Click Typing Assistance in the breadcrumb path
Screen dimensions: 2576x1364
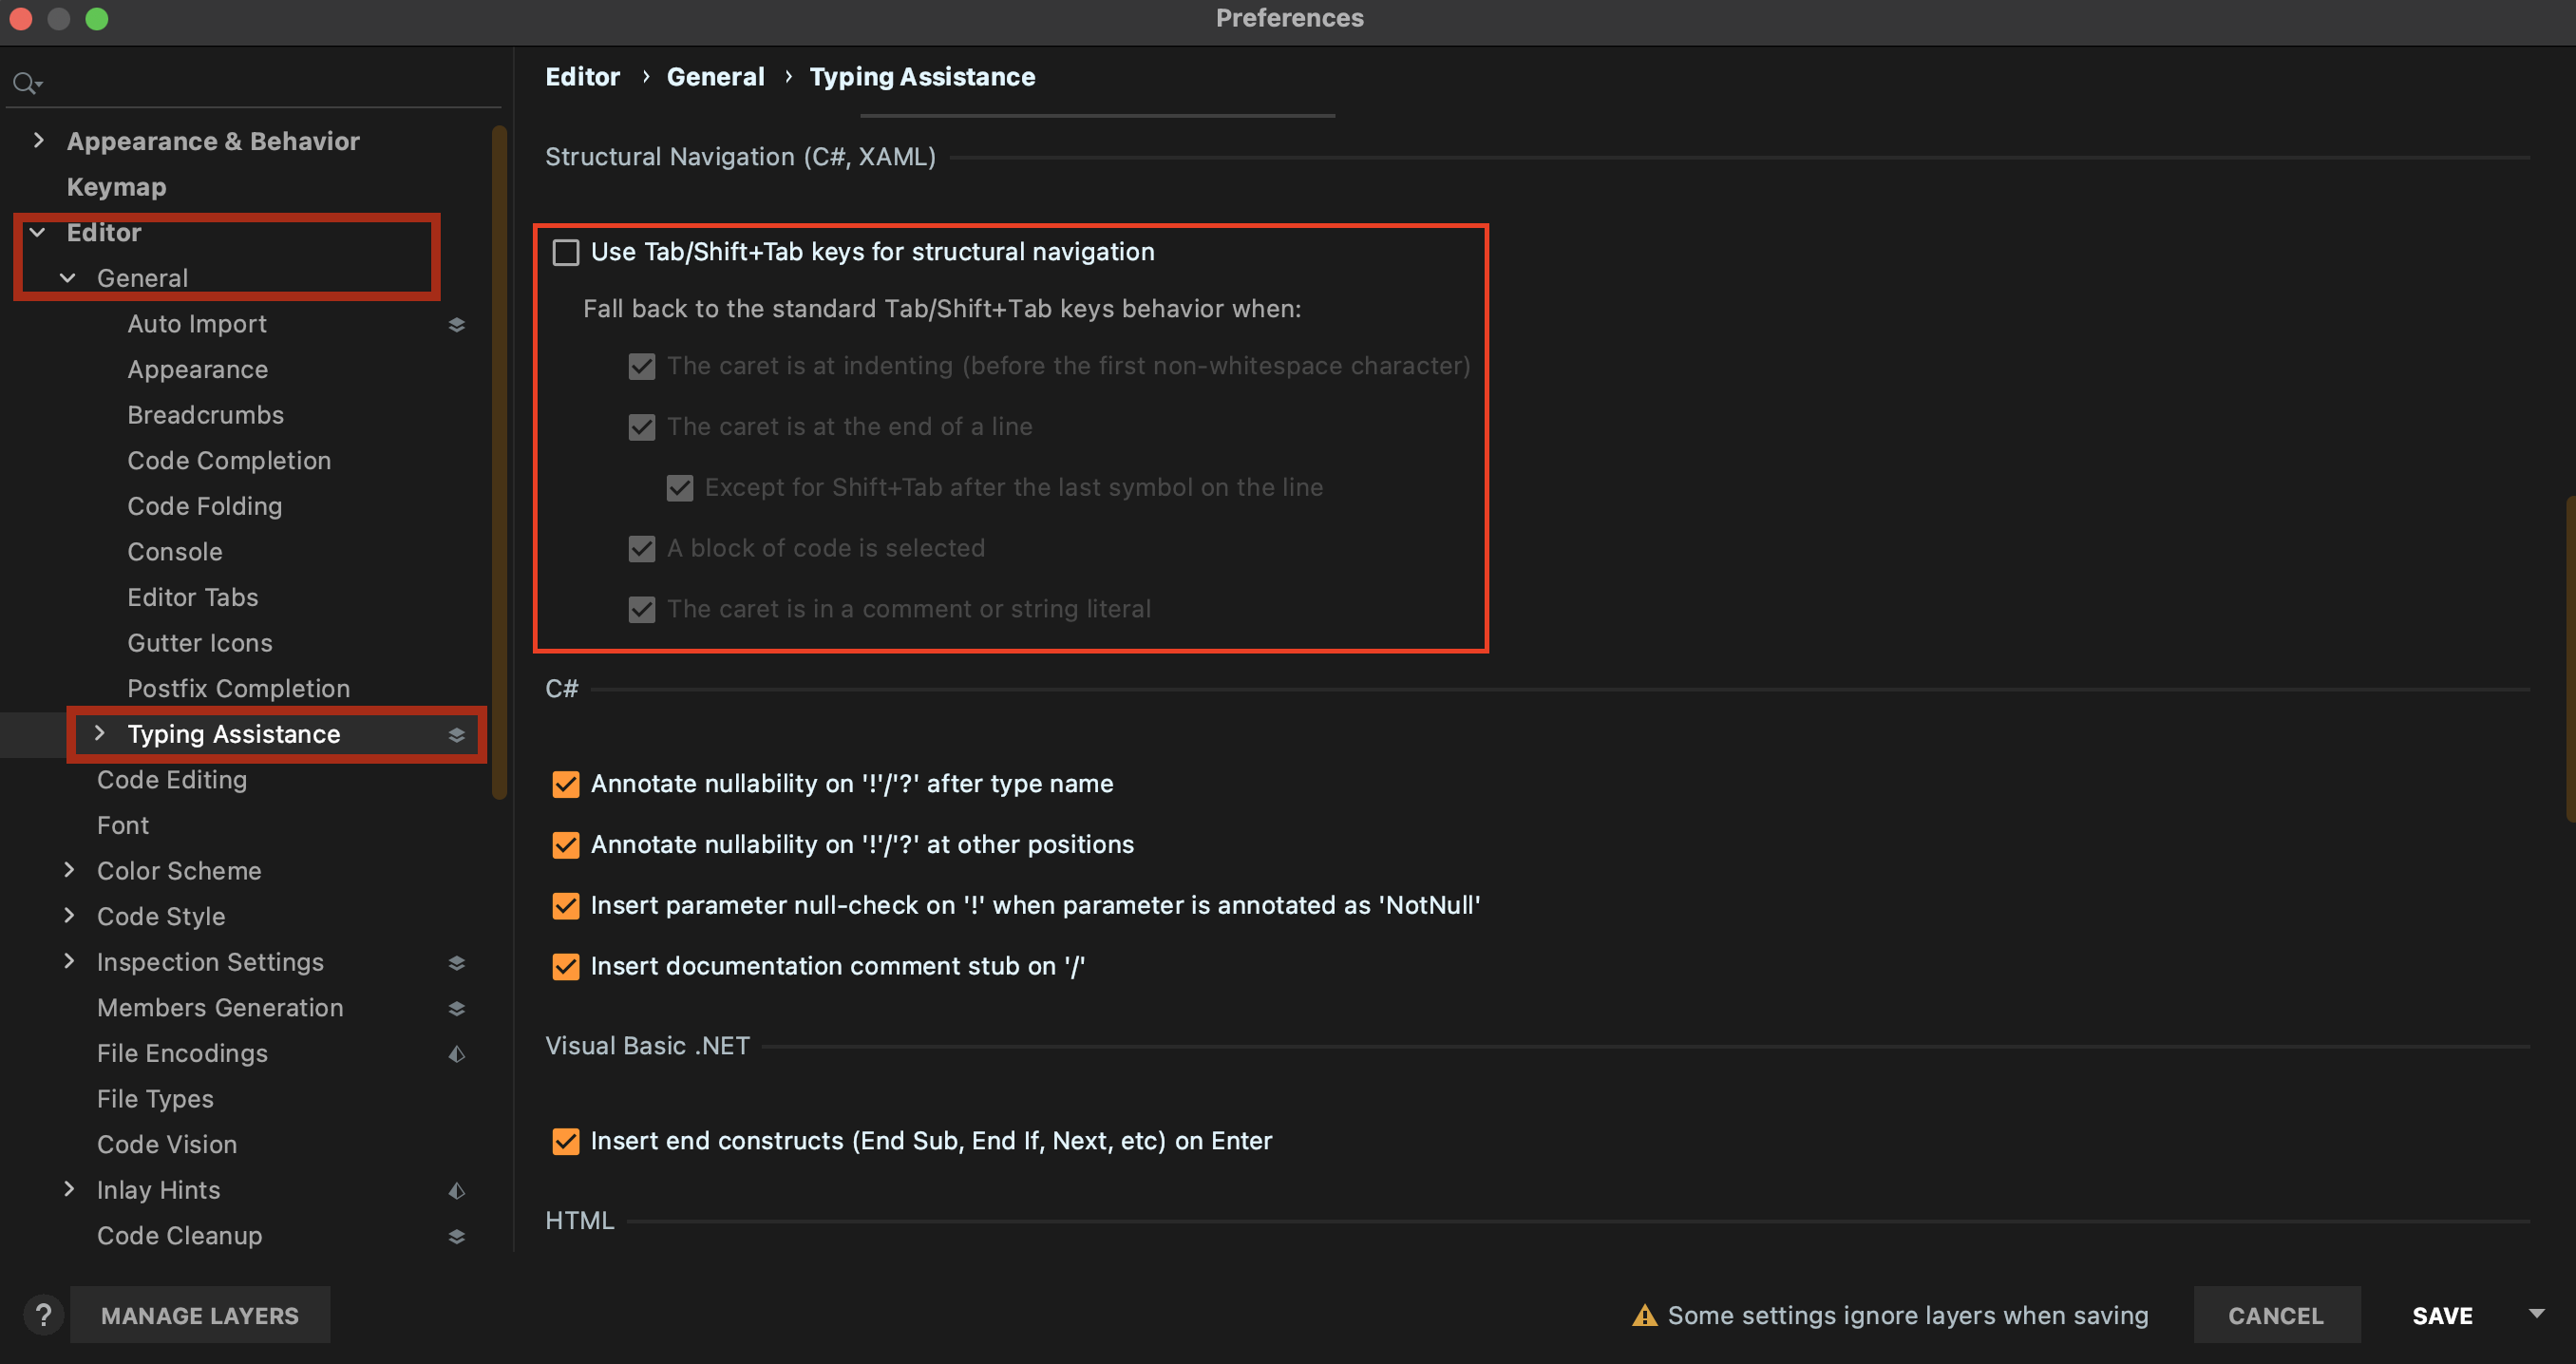pyautogui.click(x=922, y=77)
